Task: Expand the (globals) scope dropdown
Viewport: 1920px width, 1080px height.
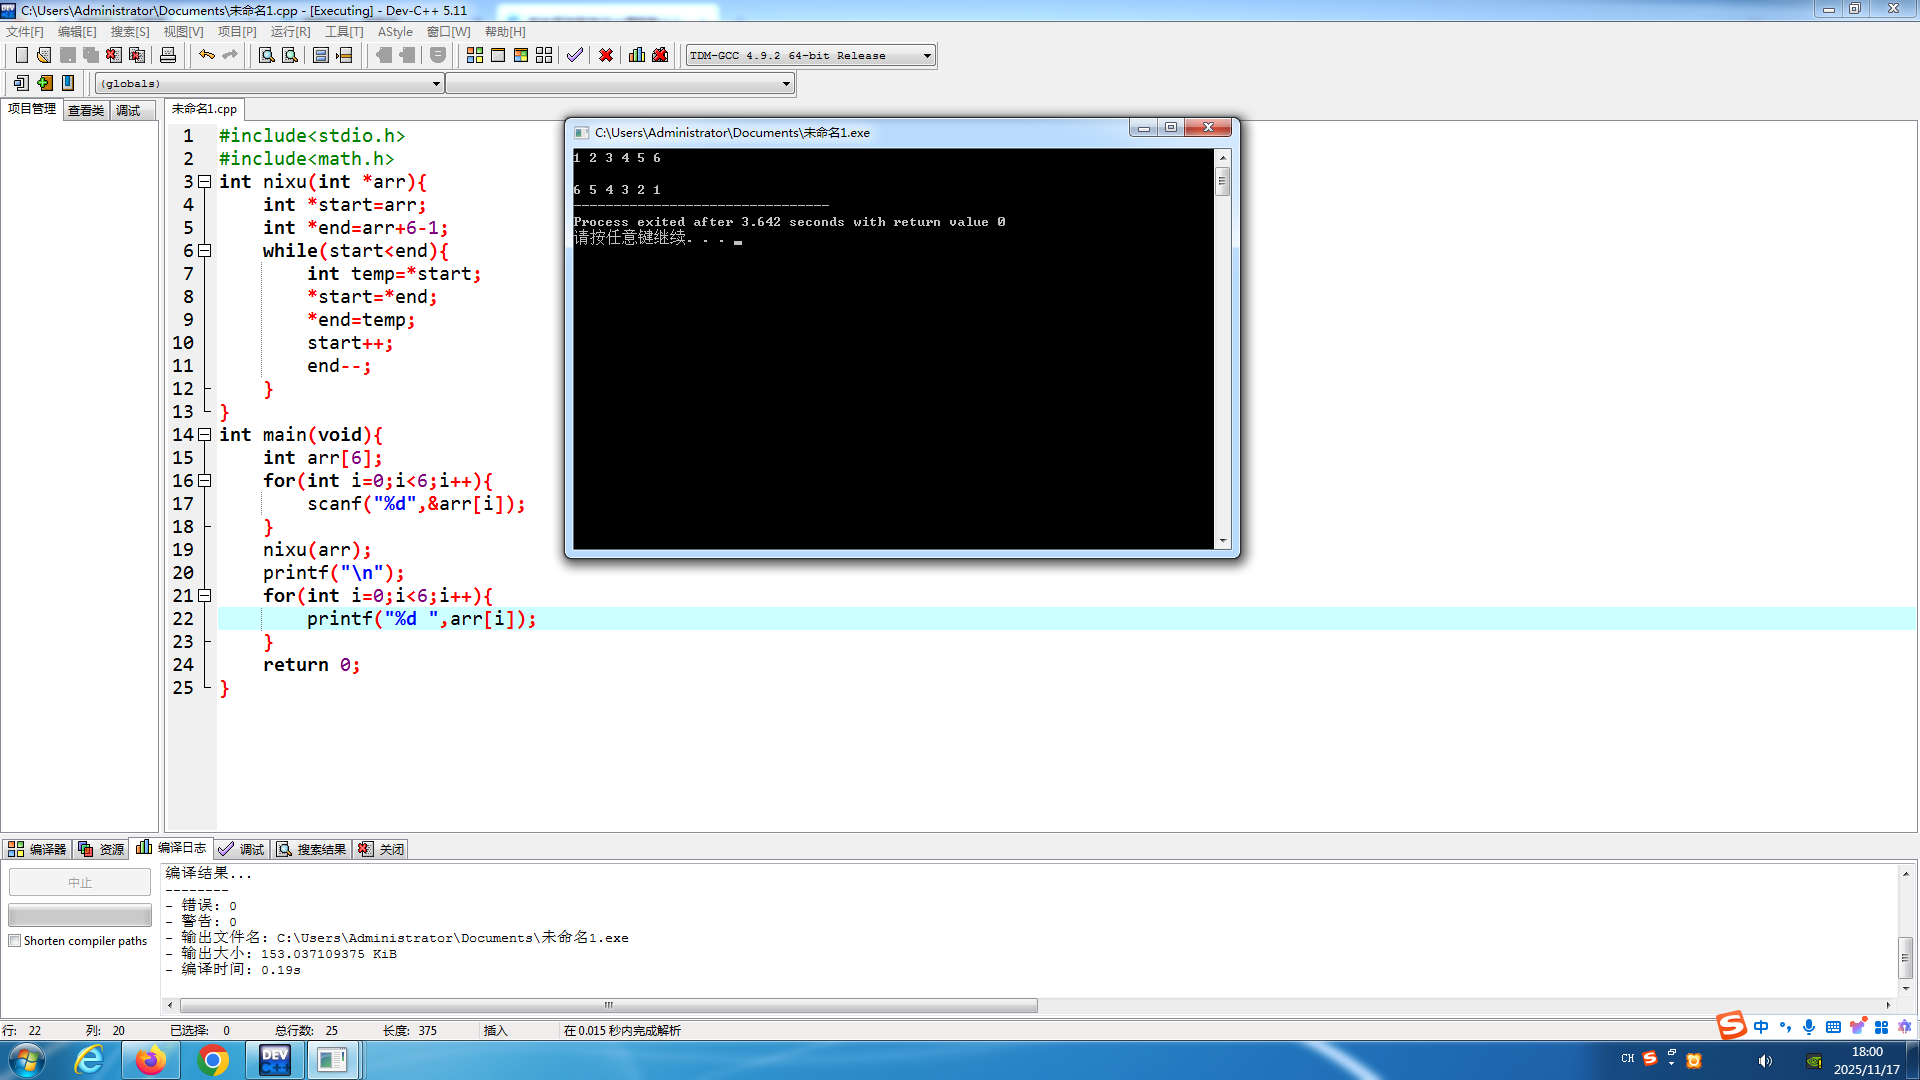Action: click(x=436, y=84)
